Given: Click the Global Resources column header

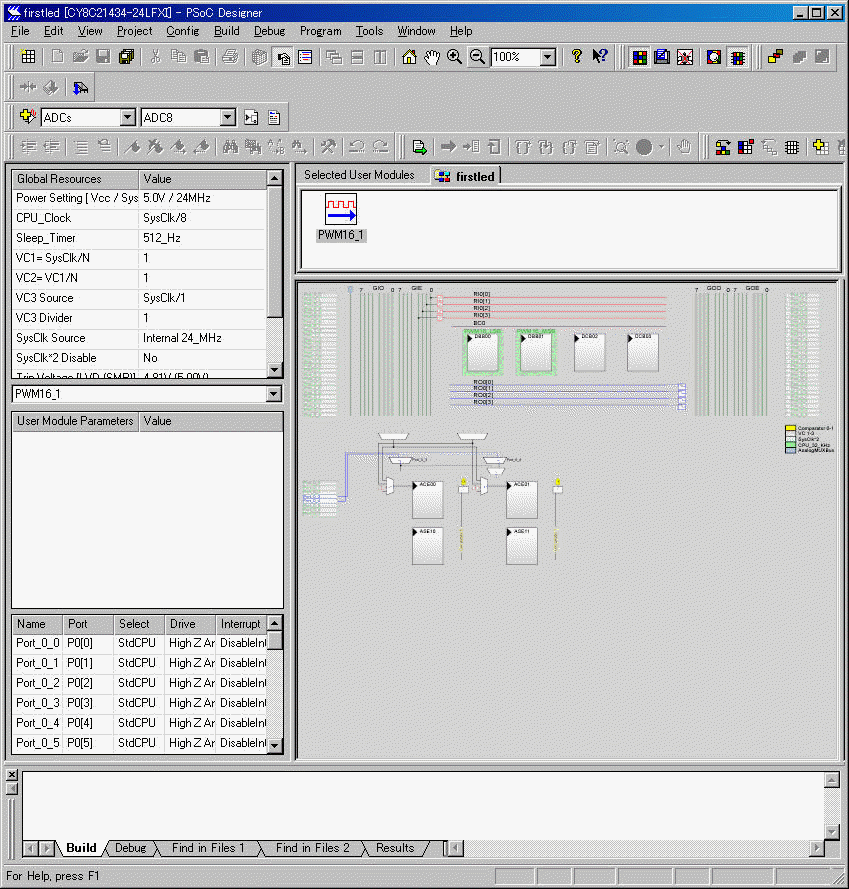Looking at the screenshot, I should 75,179.
